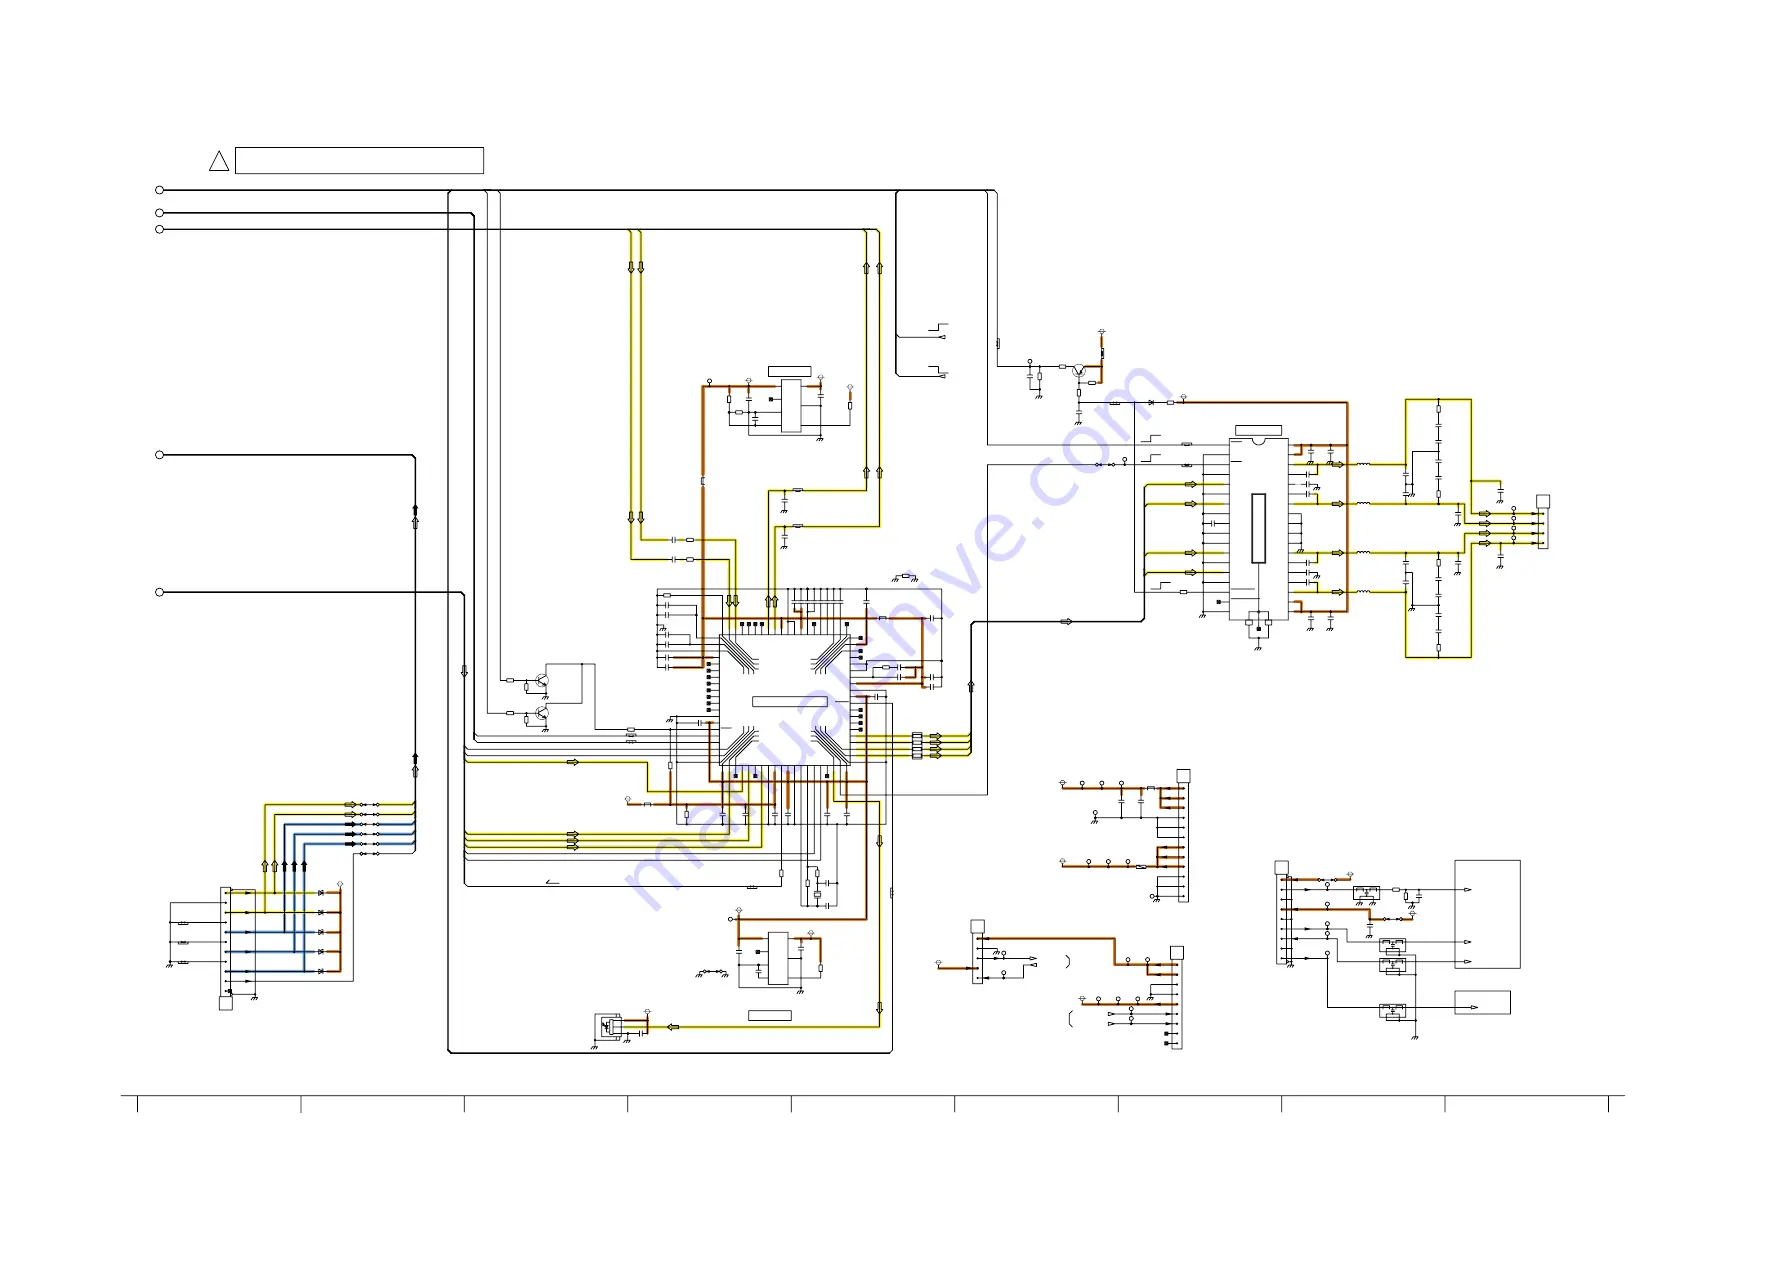Click the large empty rectangle at bottom right
The image size is (1787, 1263).
(1487, 914)
